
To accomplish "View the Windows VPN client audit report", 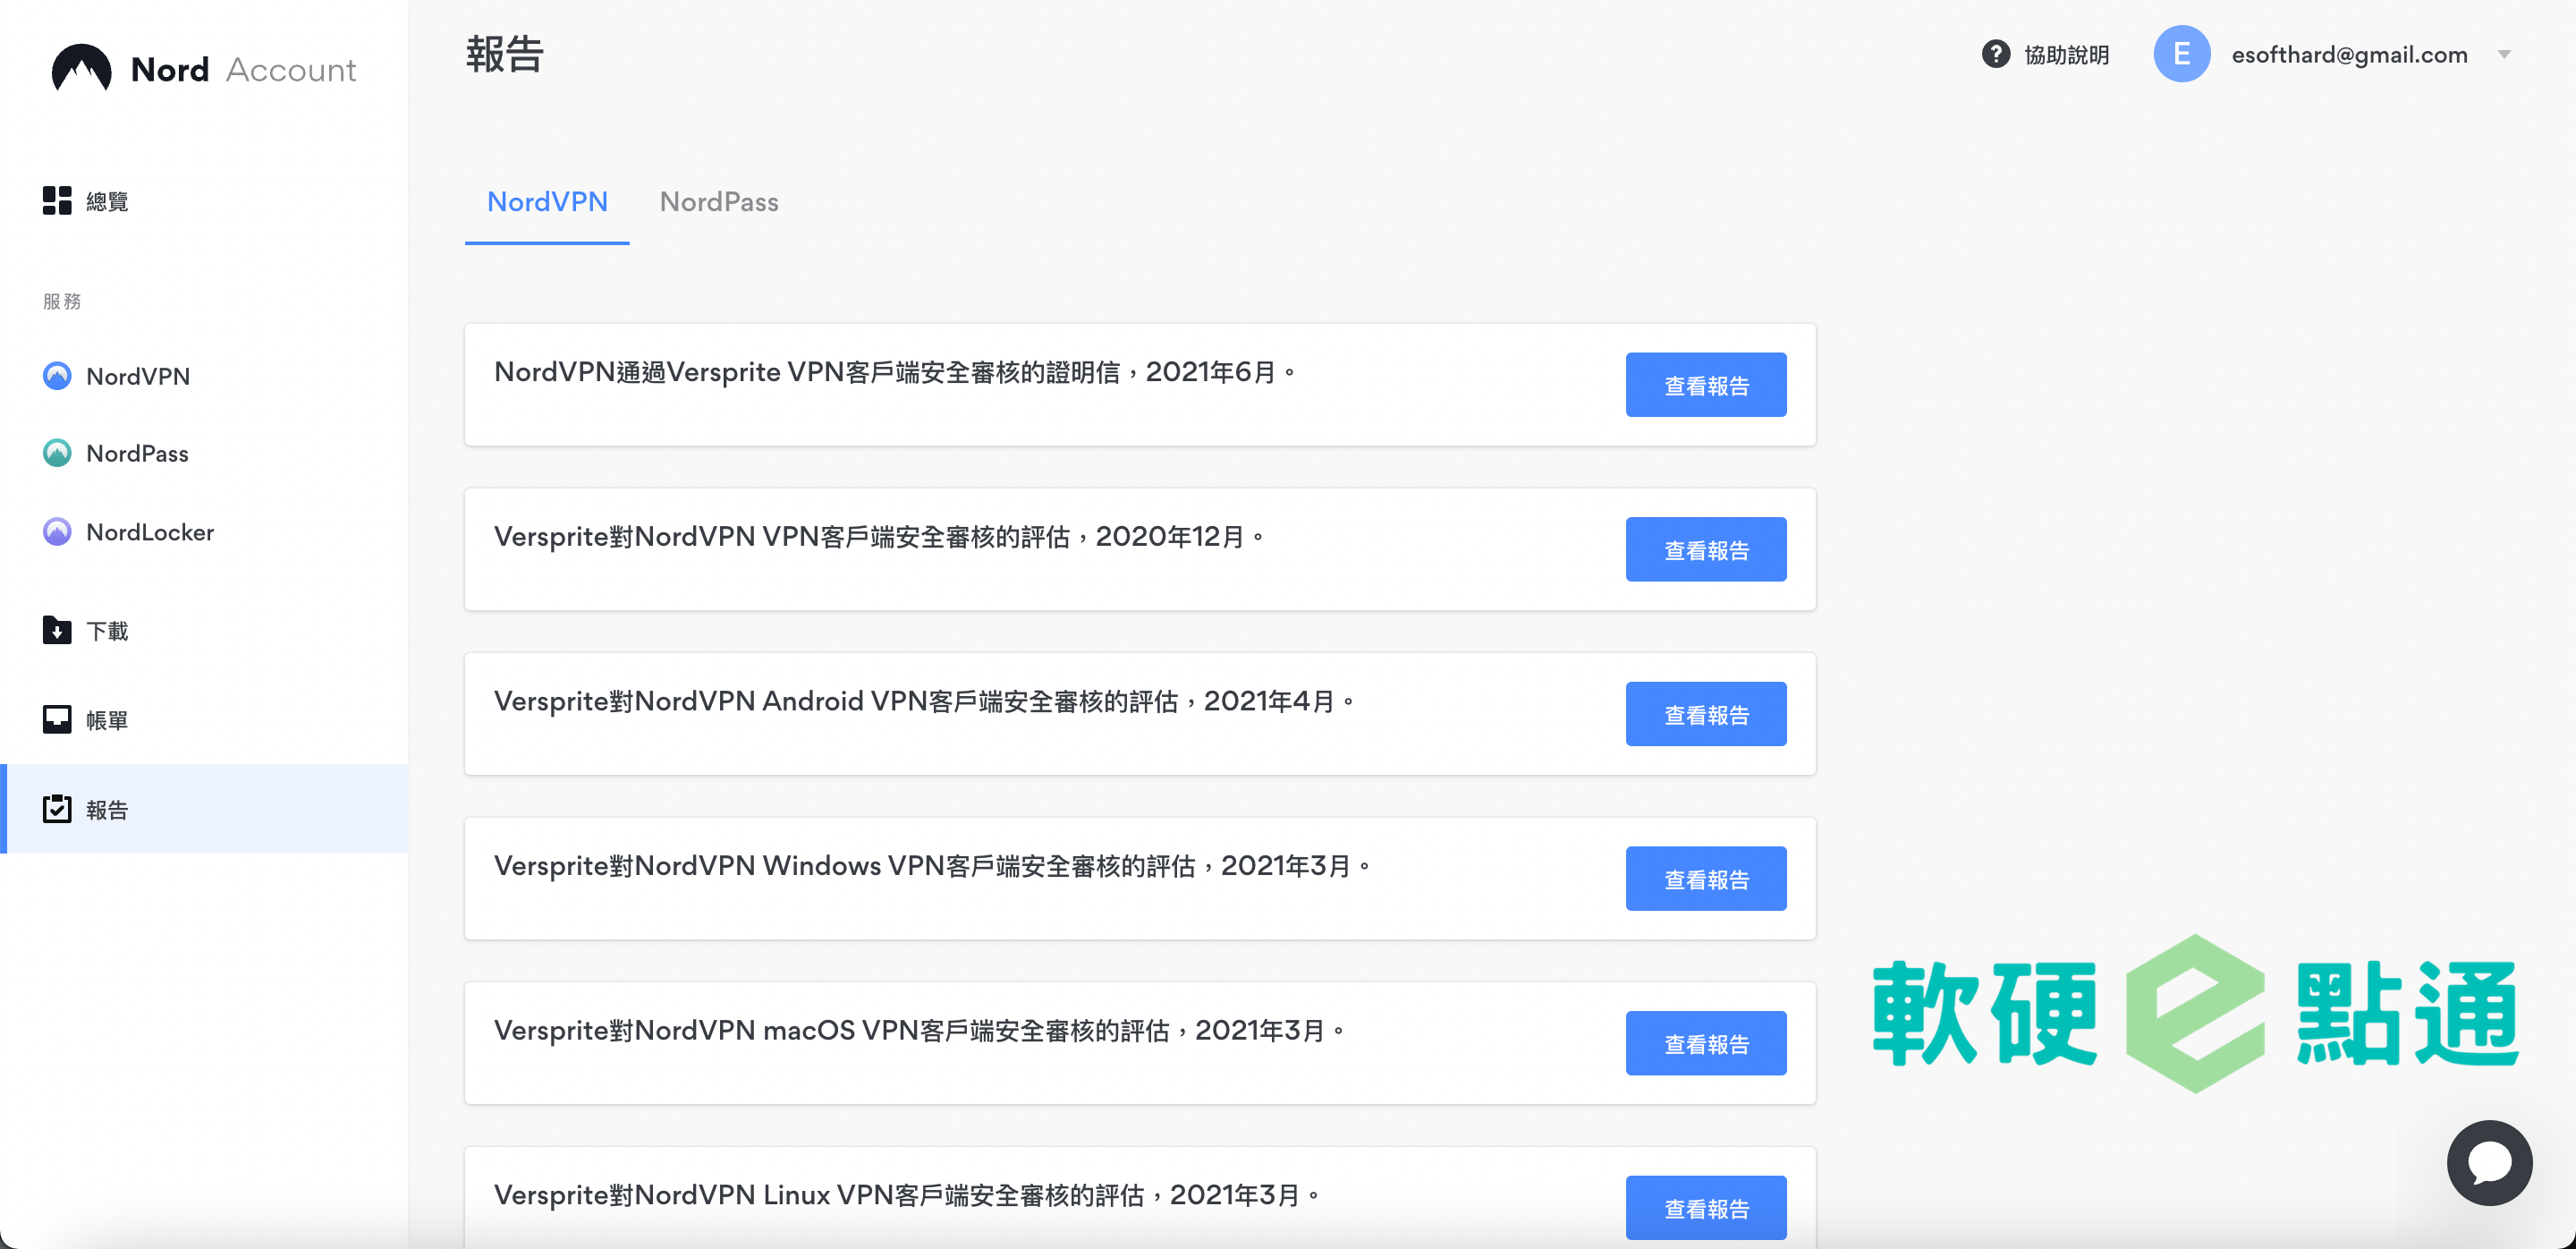I will point(1705,879).
